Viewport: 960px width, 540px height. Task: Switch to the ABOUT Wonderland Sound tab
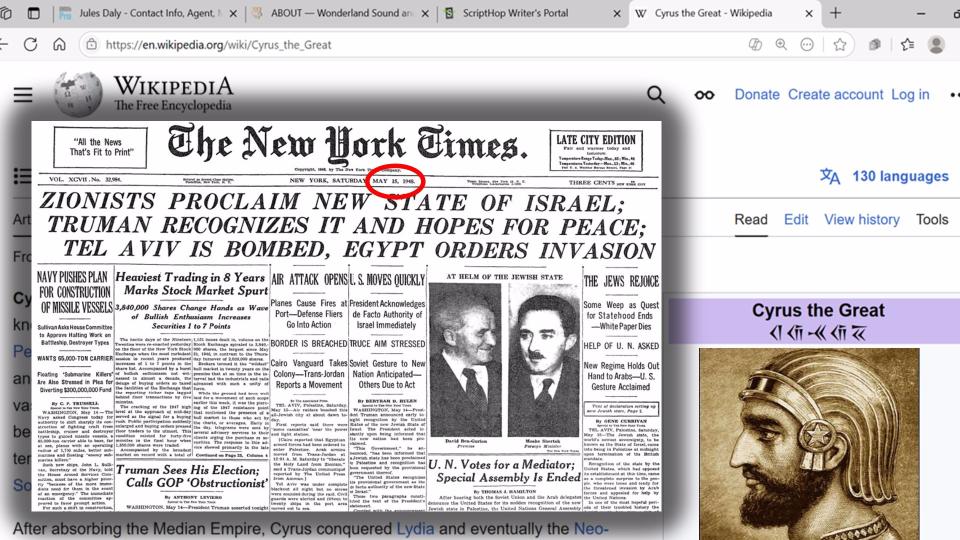(340, 13)
